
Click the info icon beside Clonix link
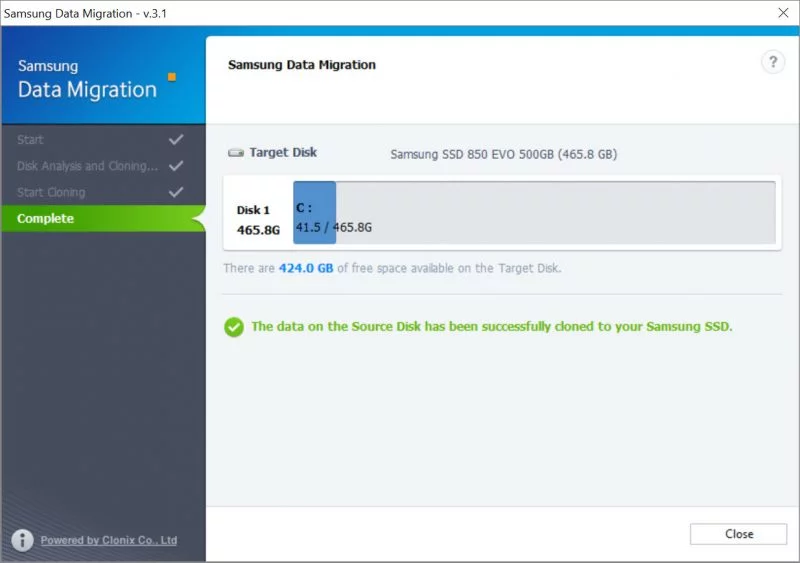click(x=22, y=540)
